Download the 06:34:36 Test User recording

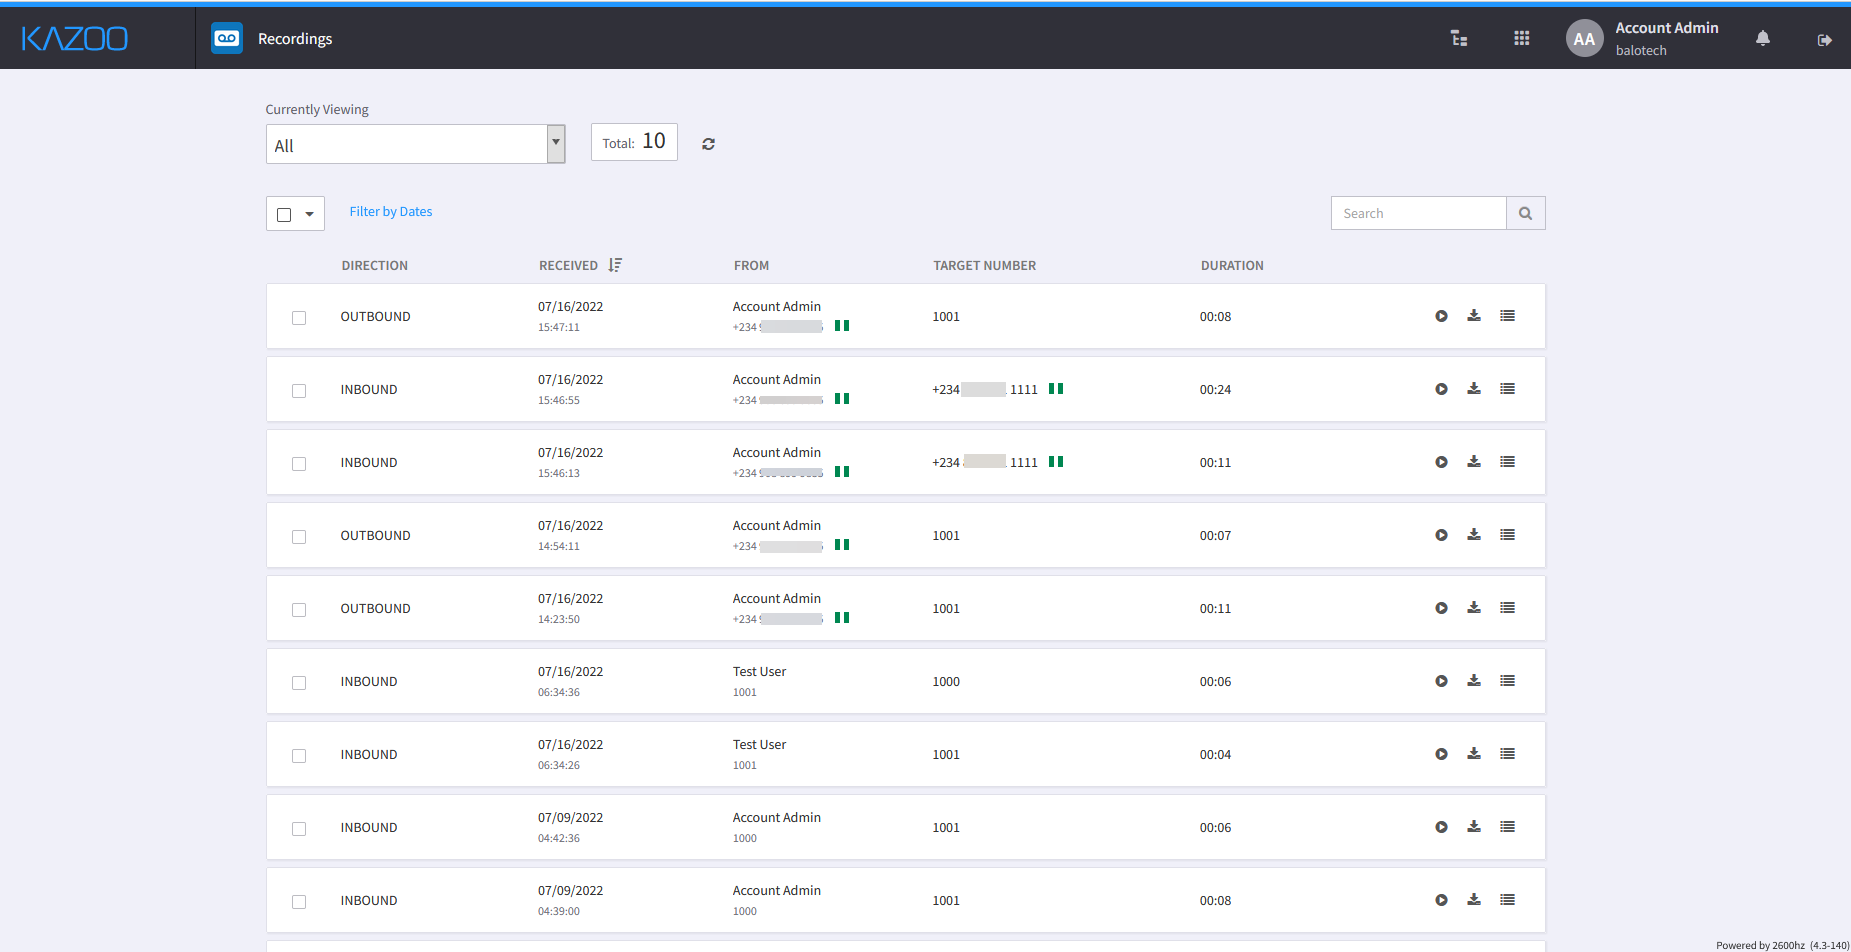click(x=1474, y=681)
